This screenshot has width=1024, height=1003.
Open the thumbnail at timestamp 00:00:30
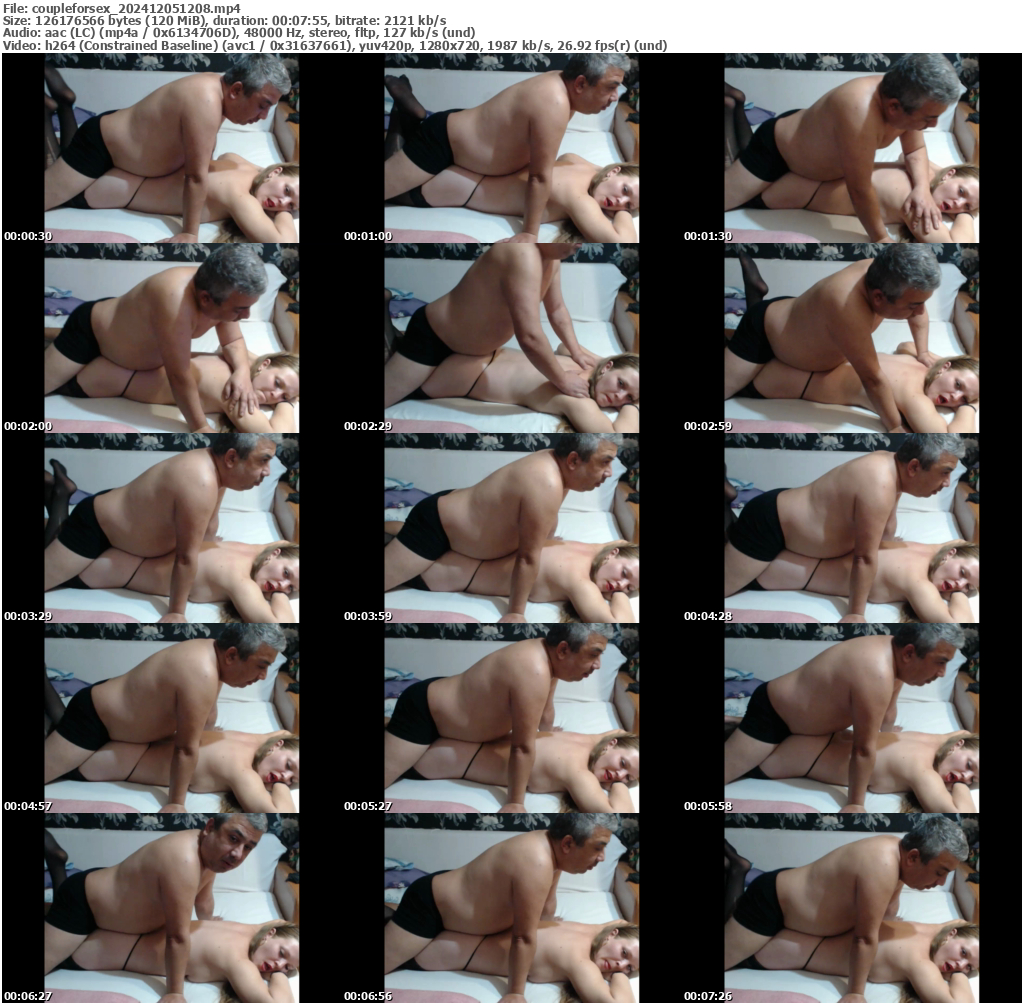(170, 148)
